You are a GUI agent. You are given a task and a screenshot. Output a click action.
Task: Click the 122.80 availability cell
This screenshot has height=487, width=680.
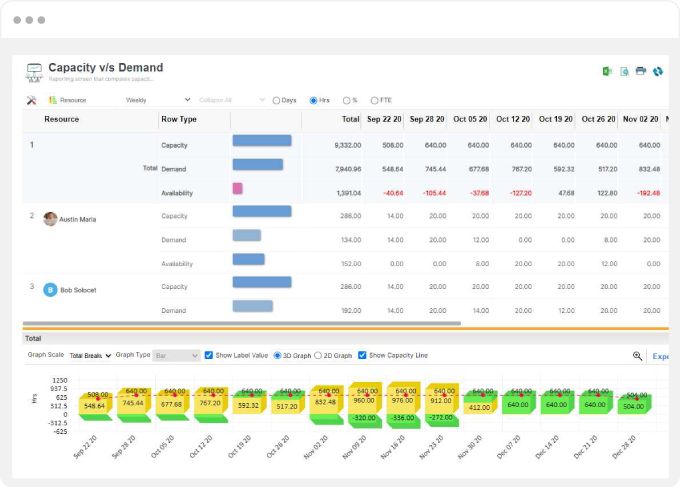coord(607,193)
